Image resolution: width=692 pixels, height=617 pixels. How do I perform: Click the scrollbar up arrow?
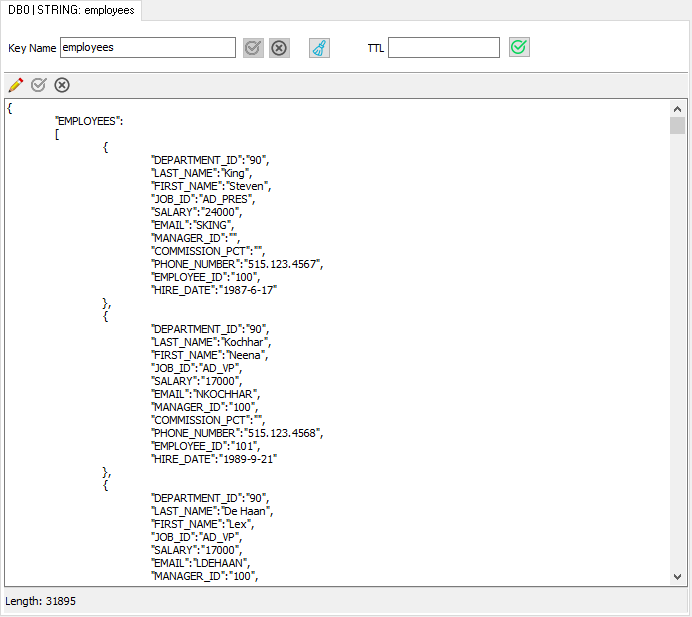coord(677,109)
